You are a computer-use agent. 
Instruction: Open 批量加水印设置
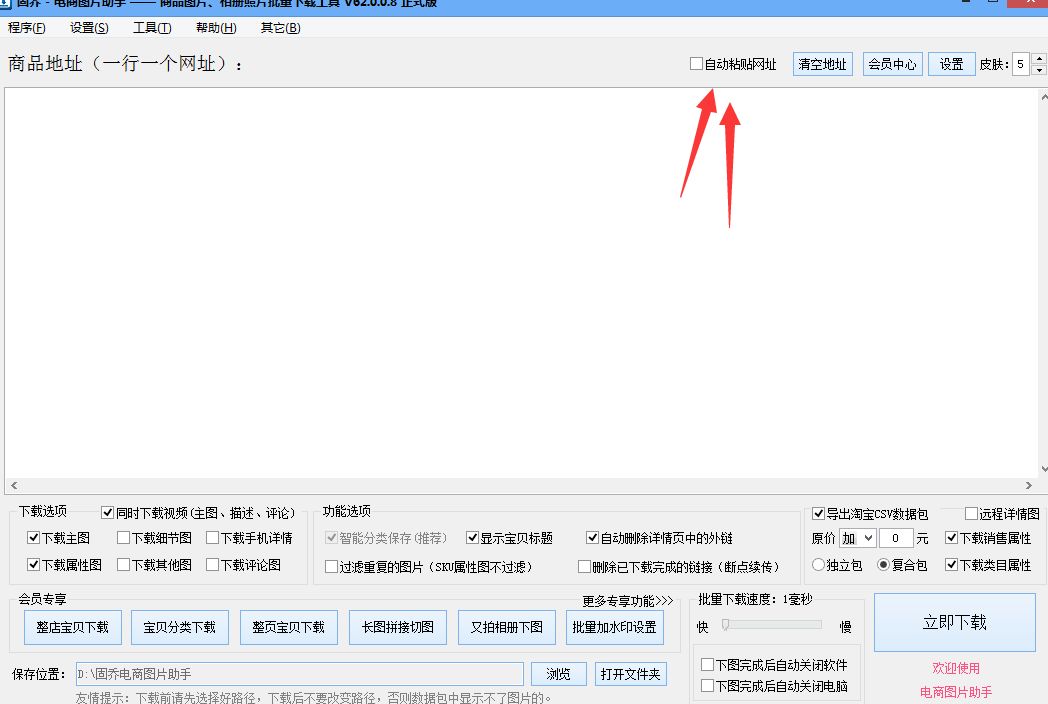click(x=615, y=627)
